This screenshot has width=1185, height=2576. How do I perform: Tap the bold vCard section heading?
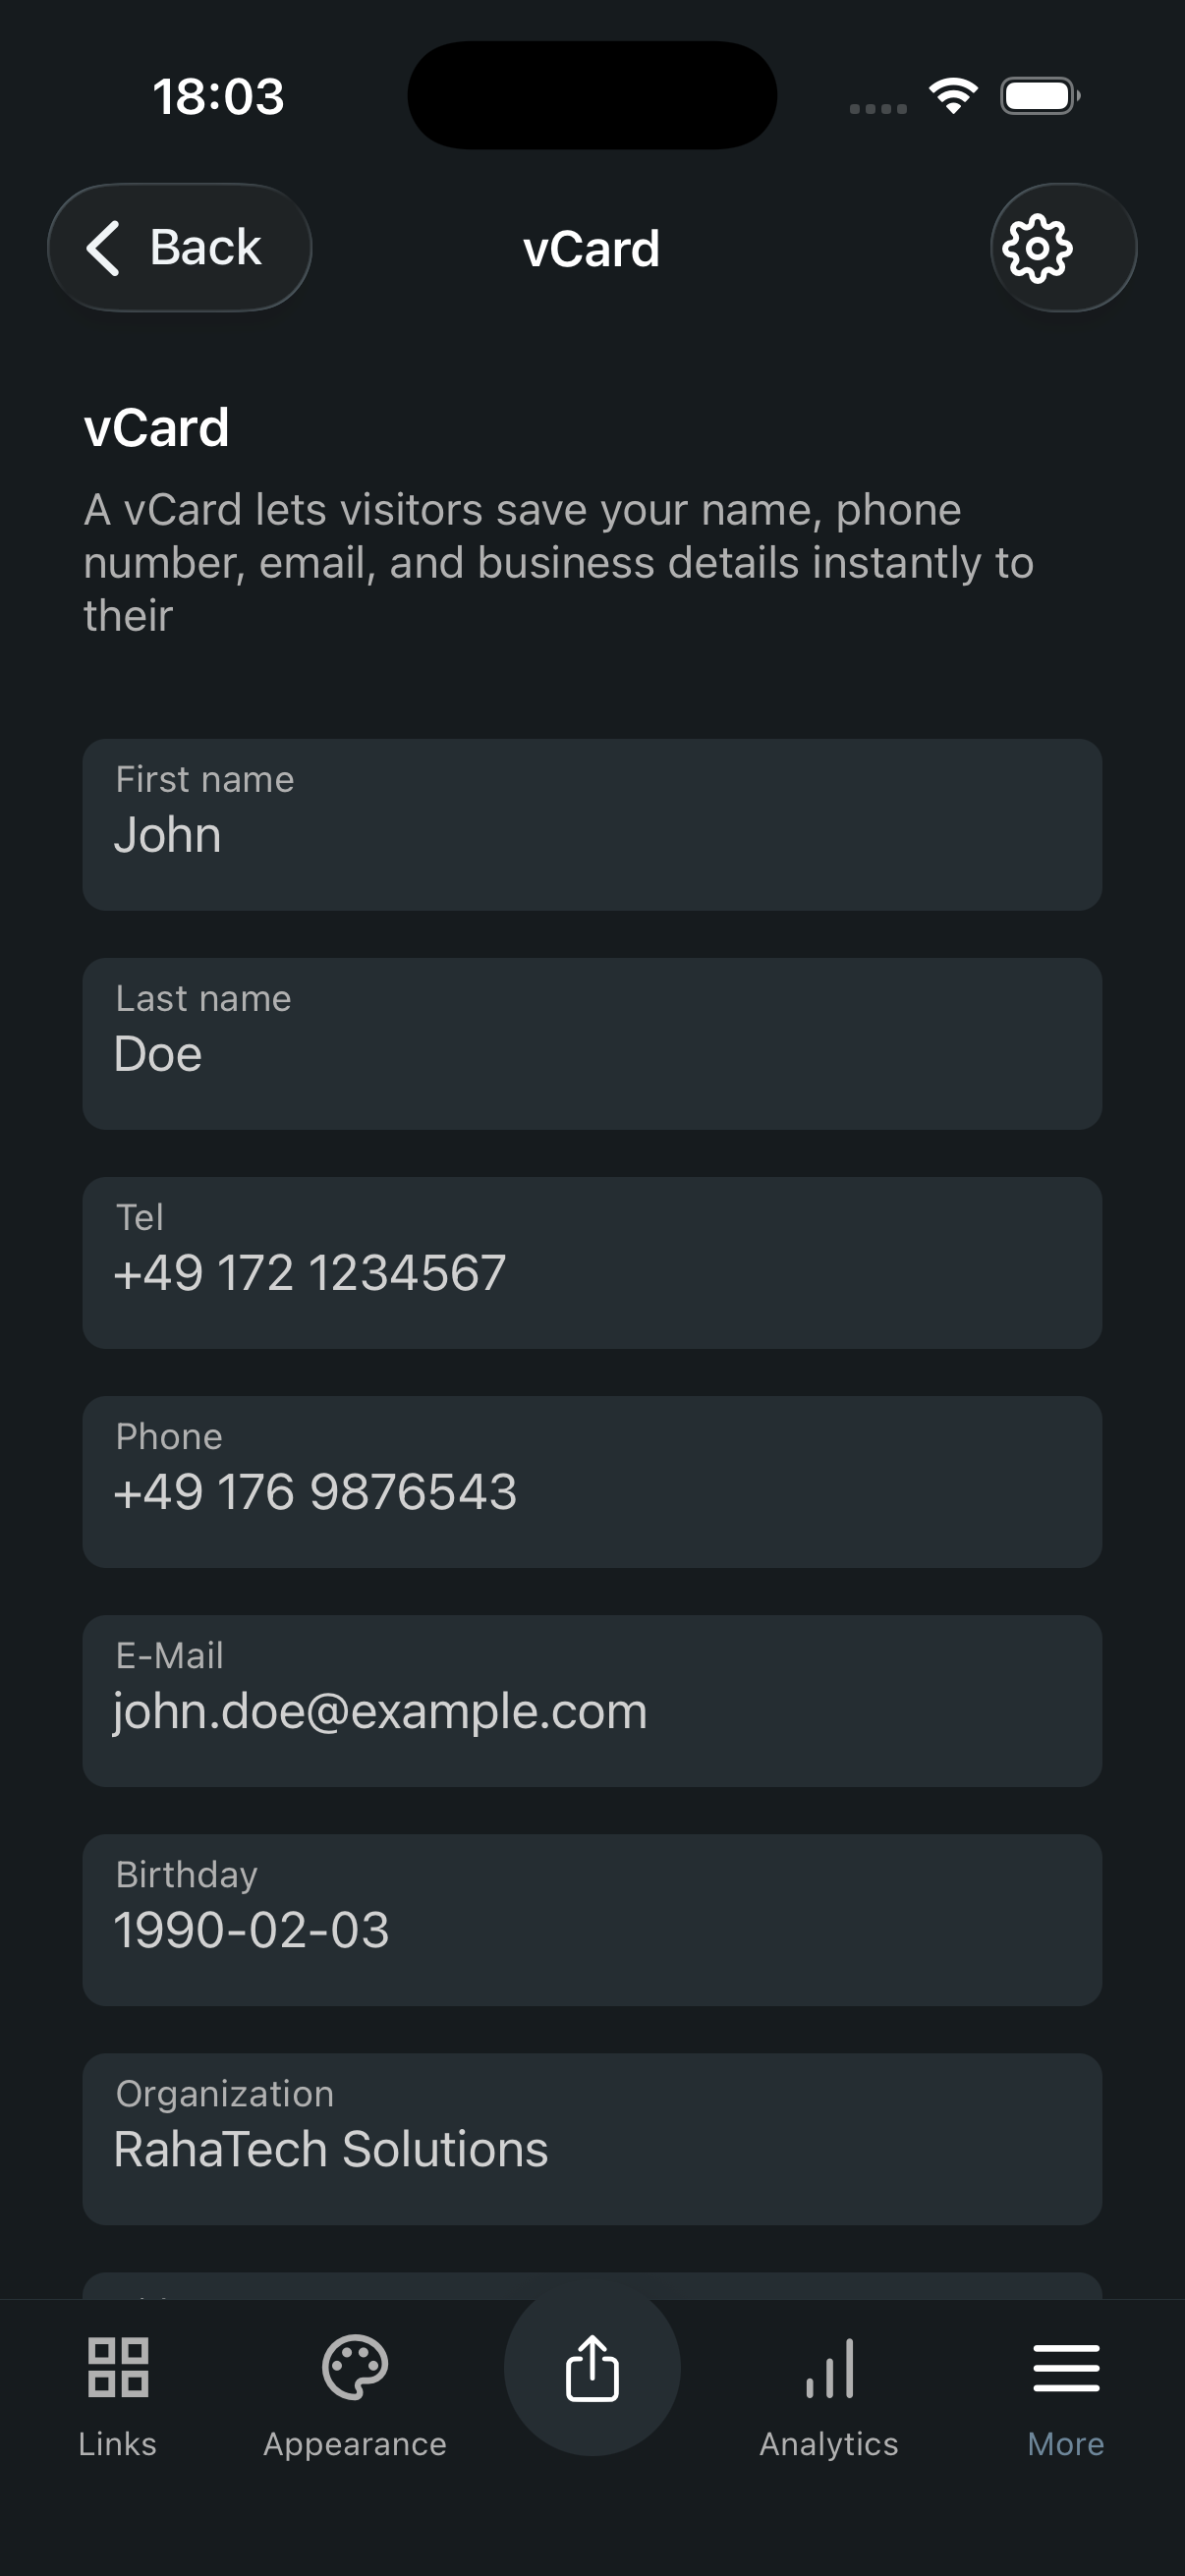pos(157,428)
